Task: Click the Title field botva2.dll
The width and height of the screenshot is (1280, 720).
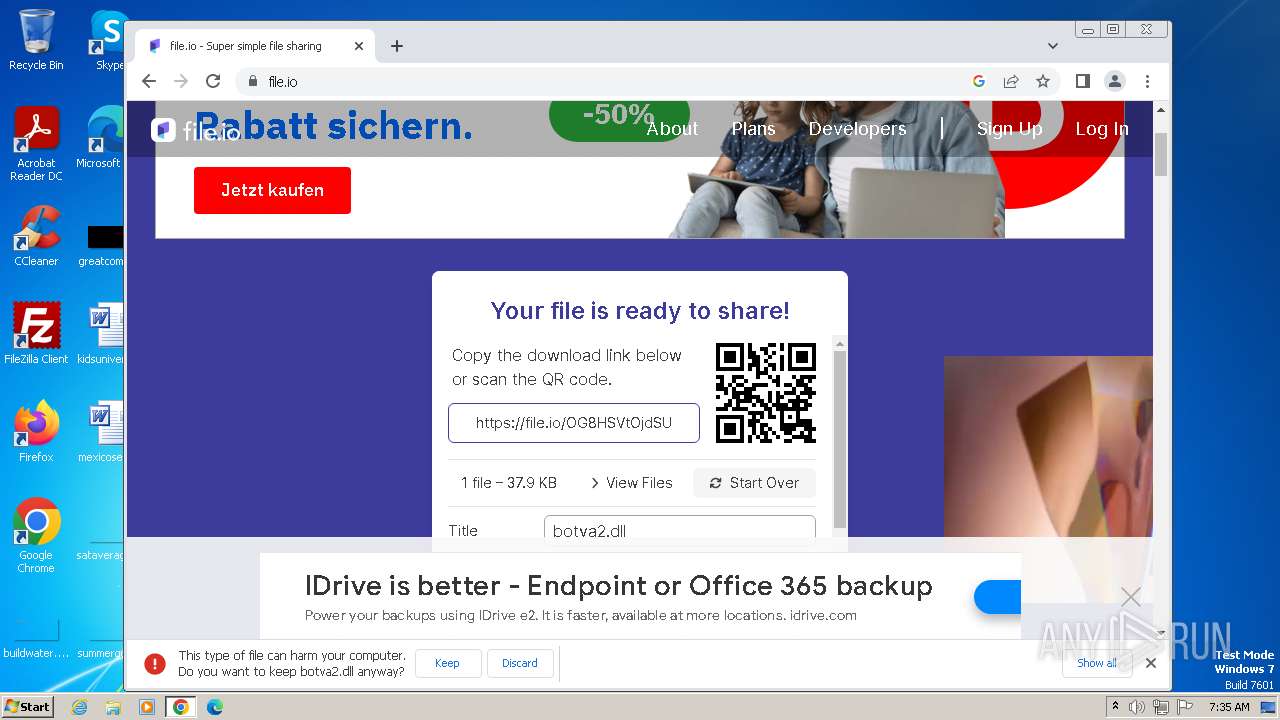Action: [680, 530]
